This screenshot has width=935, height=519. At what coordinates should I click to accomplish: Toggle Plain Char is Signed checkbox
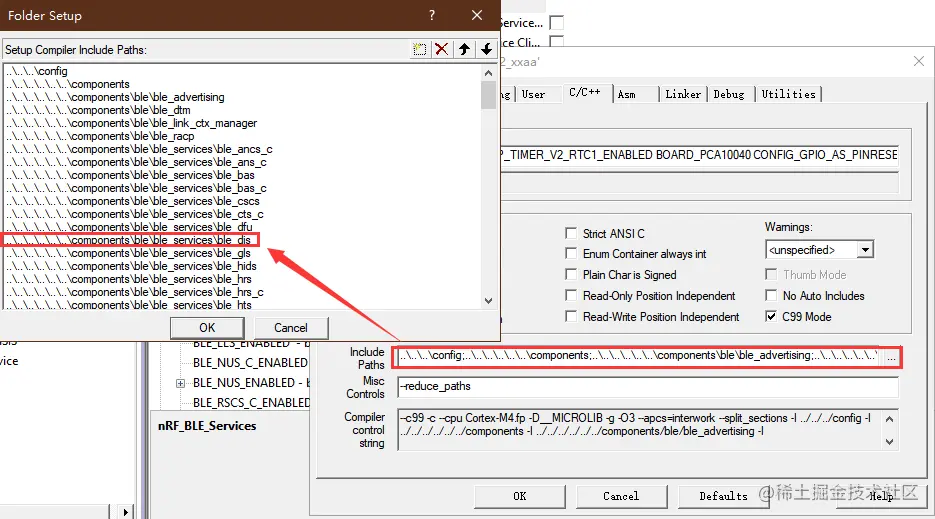click(571, 274)
